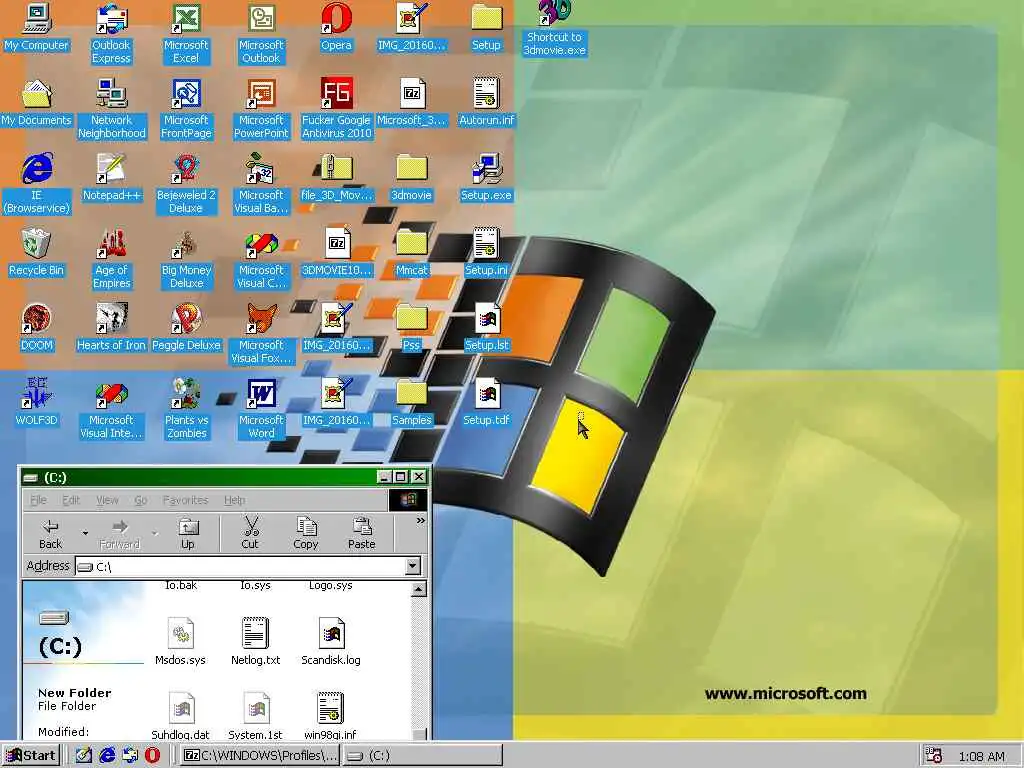Click scroll up arrow in file list

coord(419,590)
